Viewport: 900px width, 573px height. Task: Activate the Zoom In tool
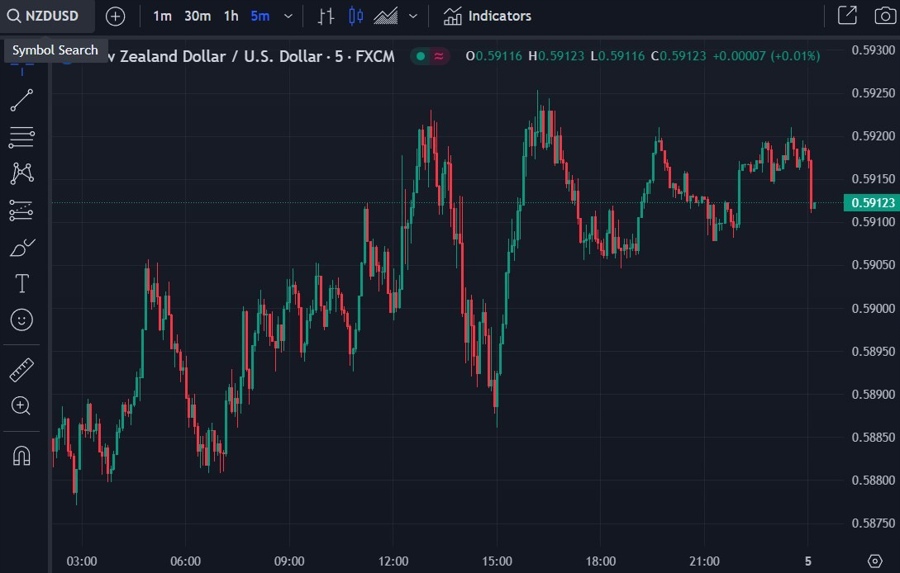[x=22, y=406]
